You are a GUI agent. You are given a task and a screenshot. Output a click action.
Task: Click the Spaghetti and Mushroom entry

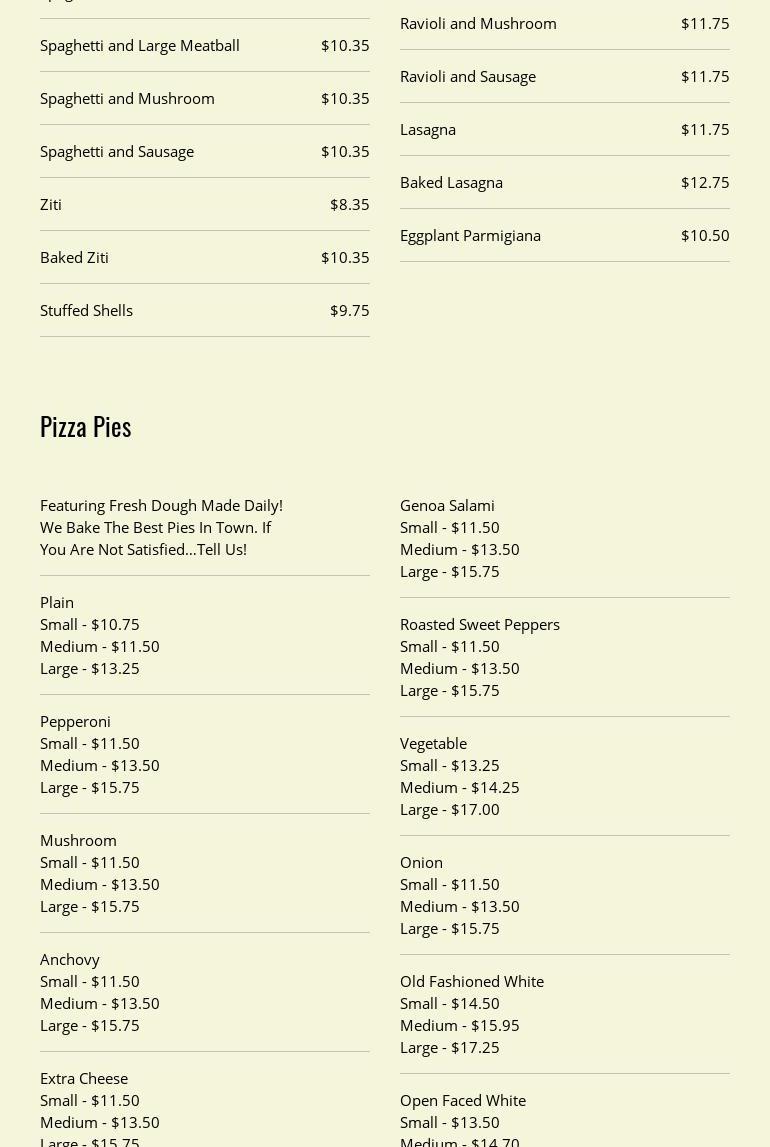(127, 98)
